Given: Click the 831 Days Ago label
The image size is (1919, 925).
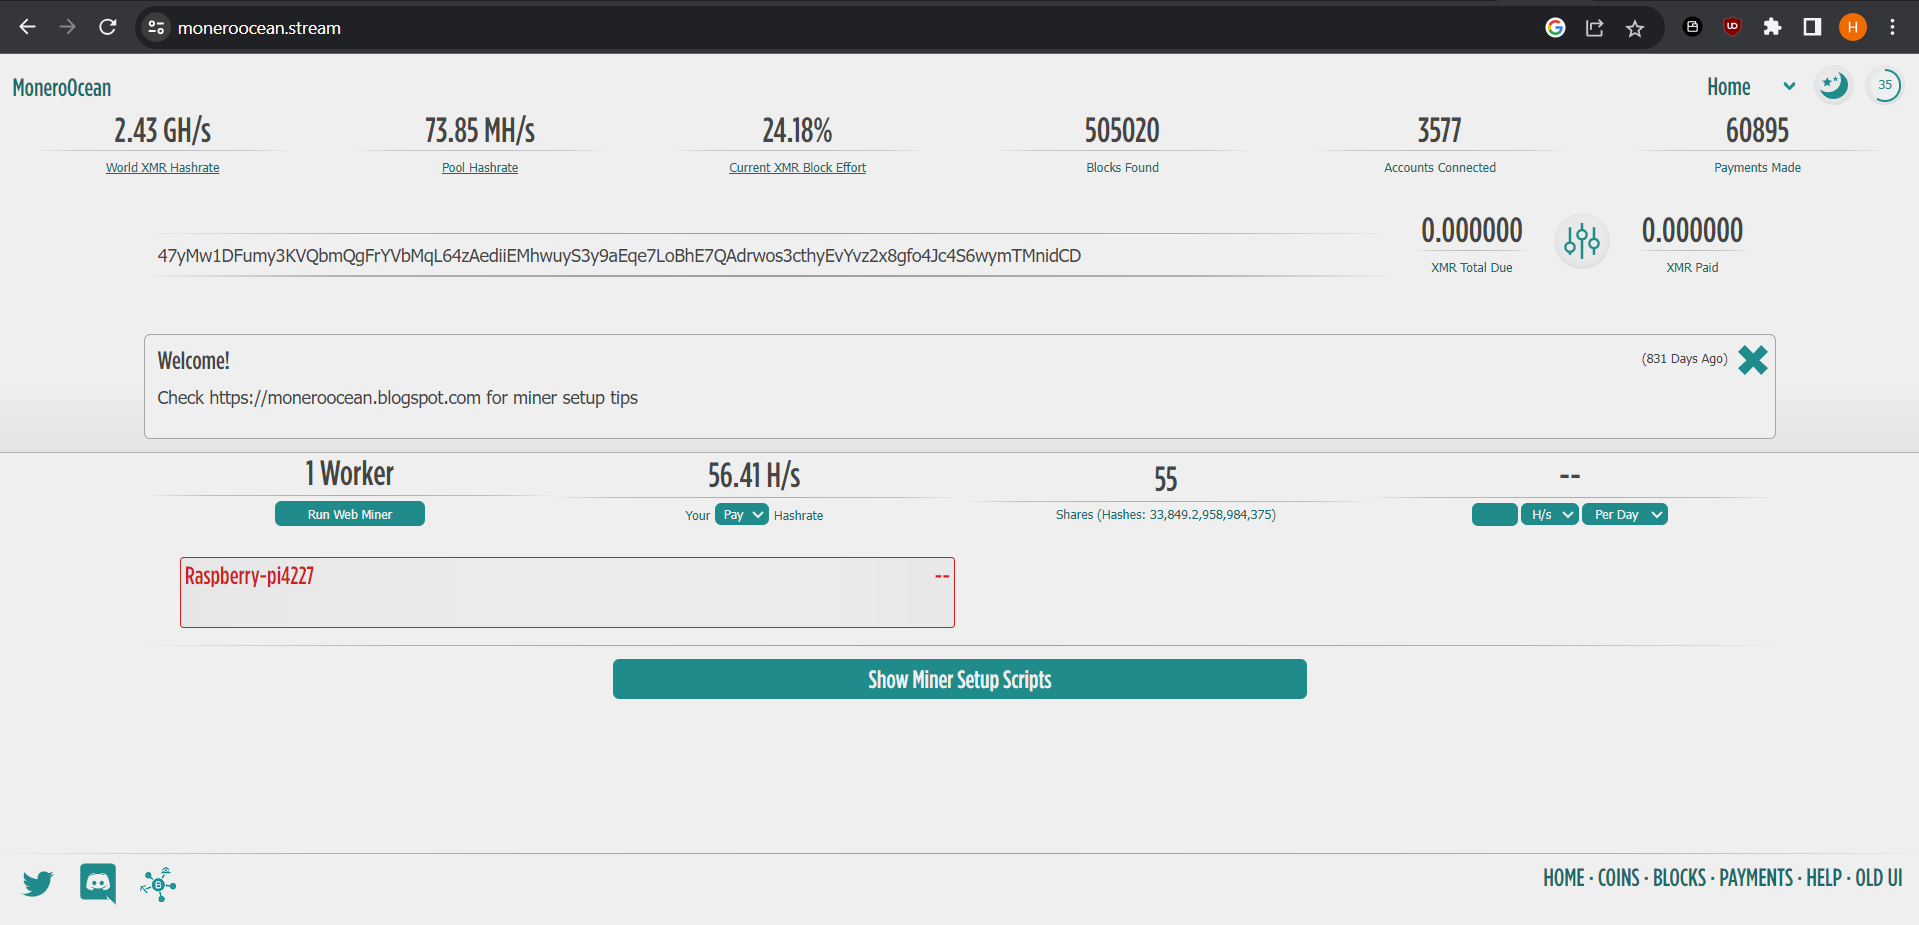Looking at the screenshot, I should pos(1684,359).
